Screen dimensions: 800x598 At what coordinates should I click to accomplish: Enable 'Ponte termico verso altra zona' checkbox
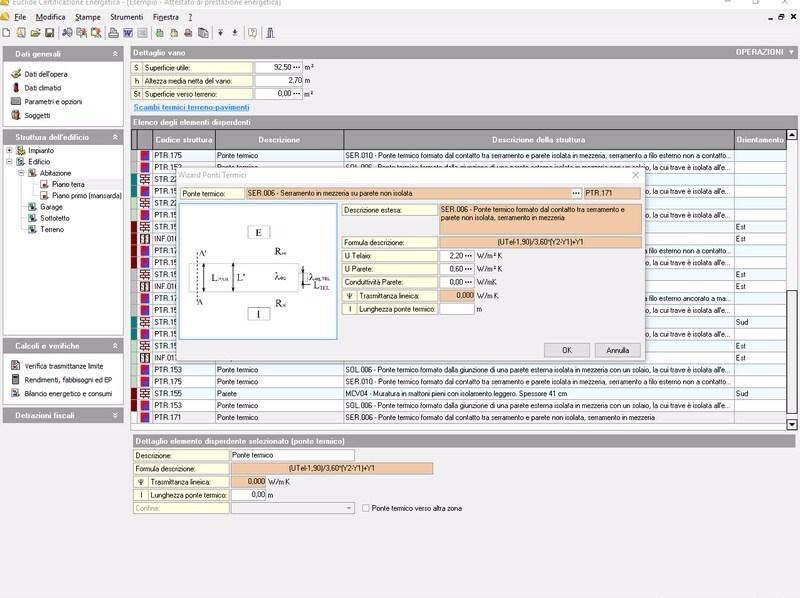(366, 508)
